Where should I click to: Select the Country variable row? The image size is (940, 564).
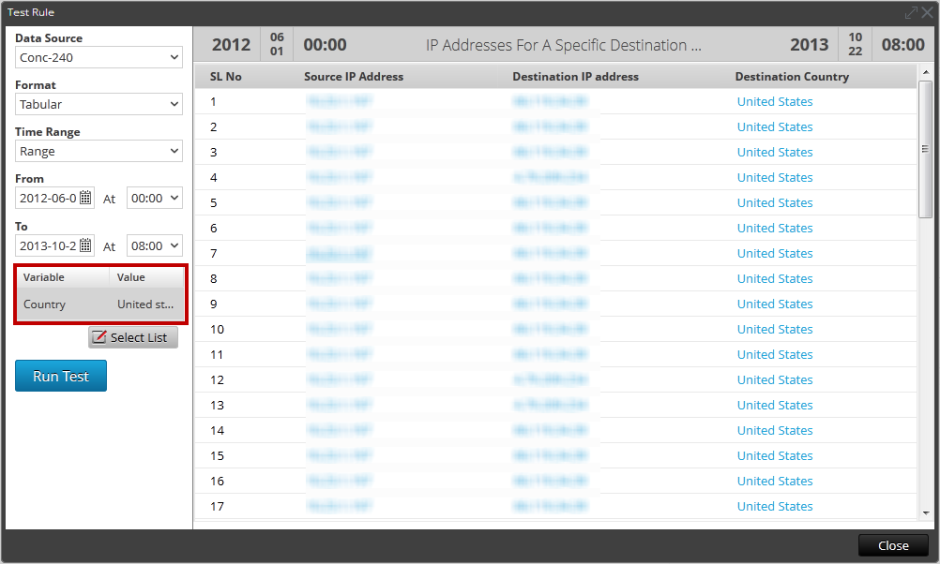101,304
